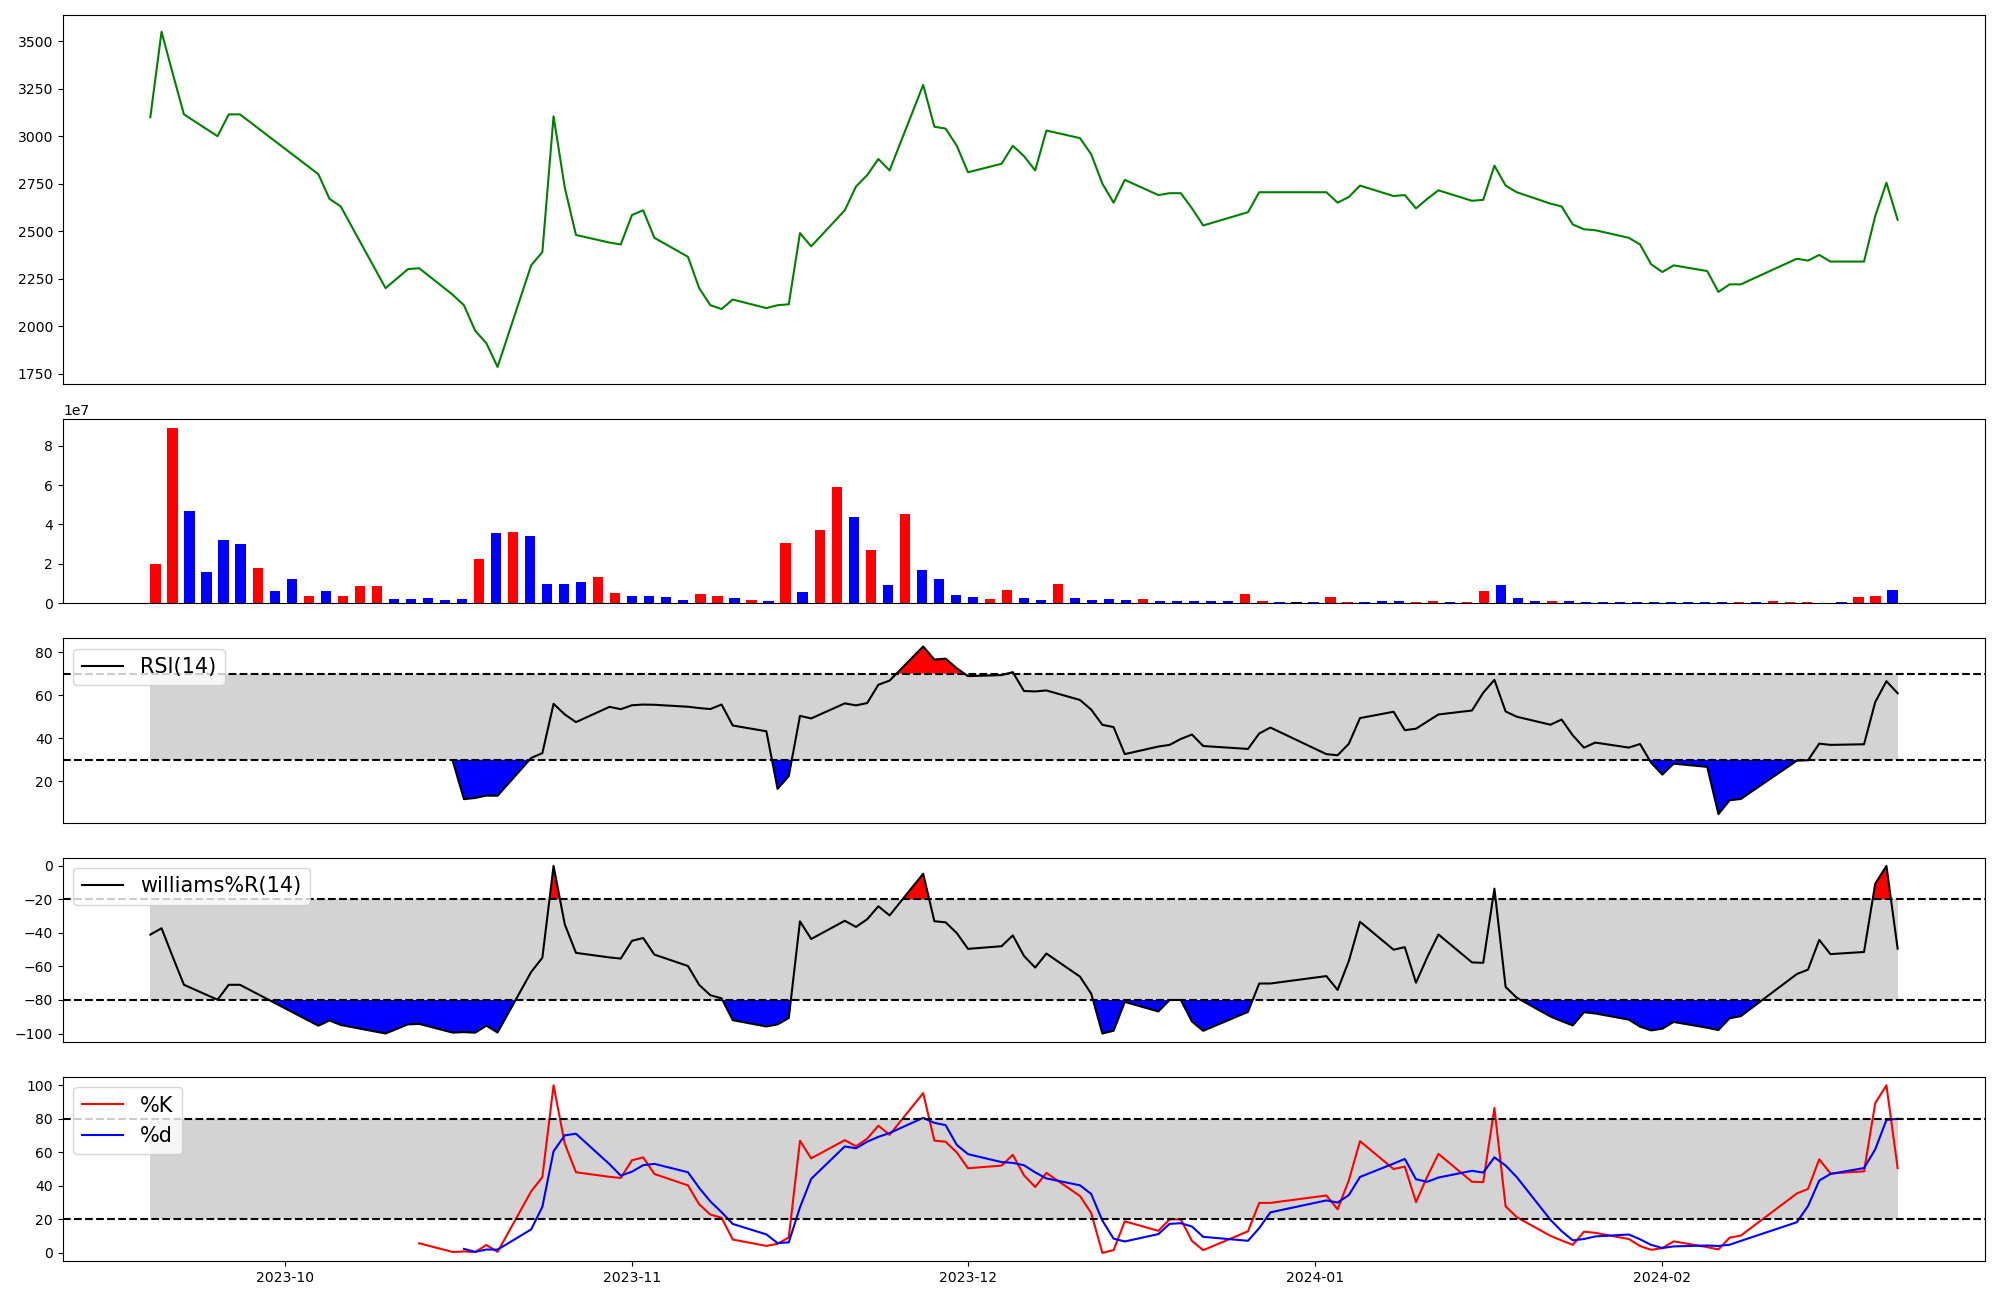Click the 80 label on the RSI axis
2000x1300 pixels.
coord(44,653)
